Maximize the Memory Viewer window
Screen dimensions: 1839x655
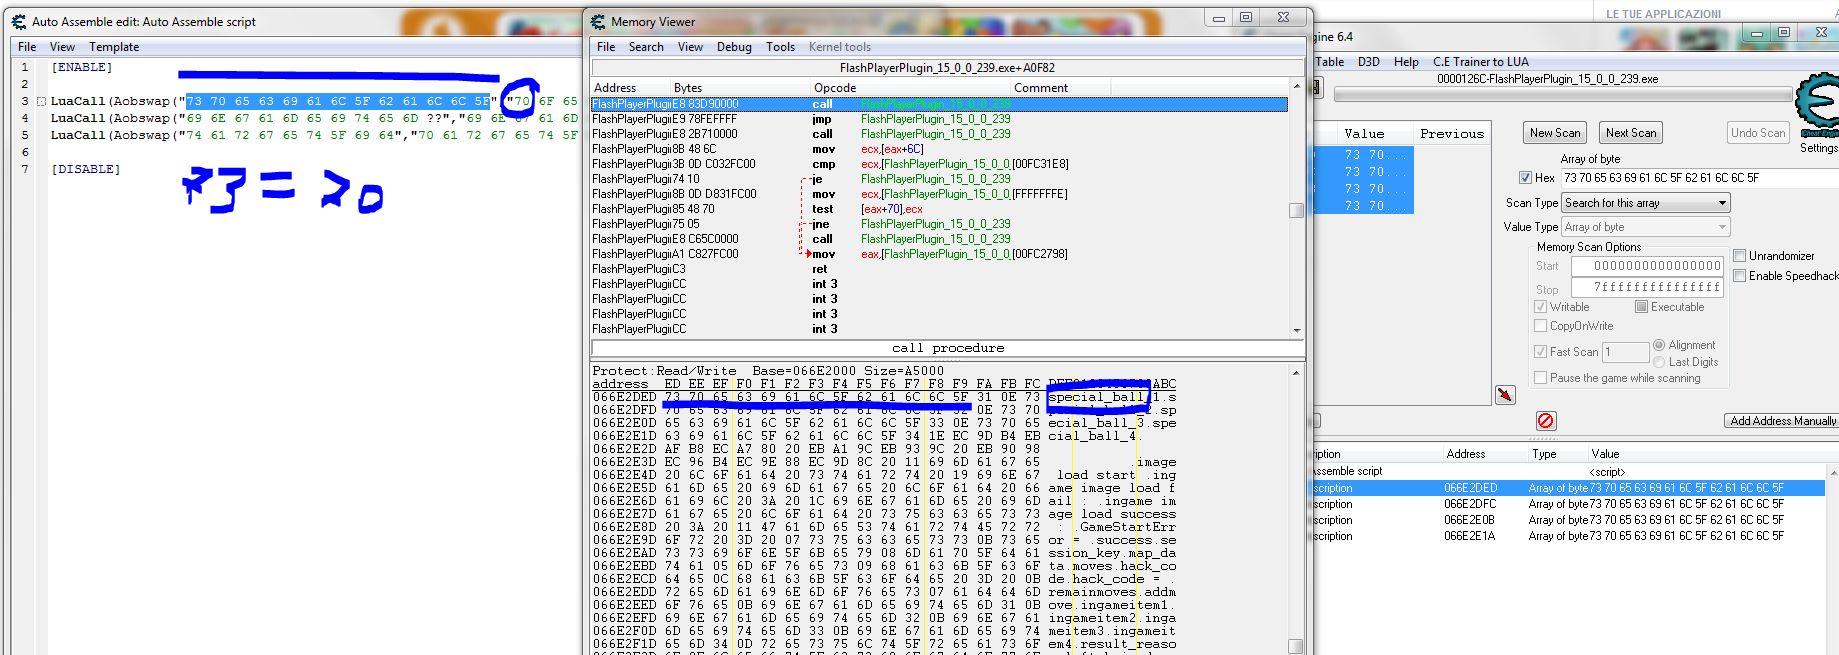click(x=1246, y=18)
